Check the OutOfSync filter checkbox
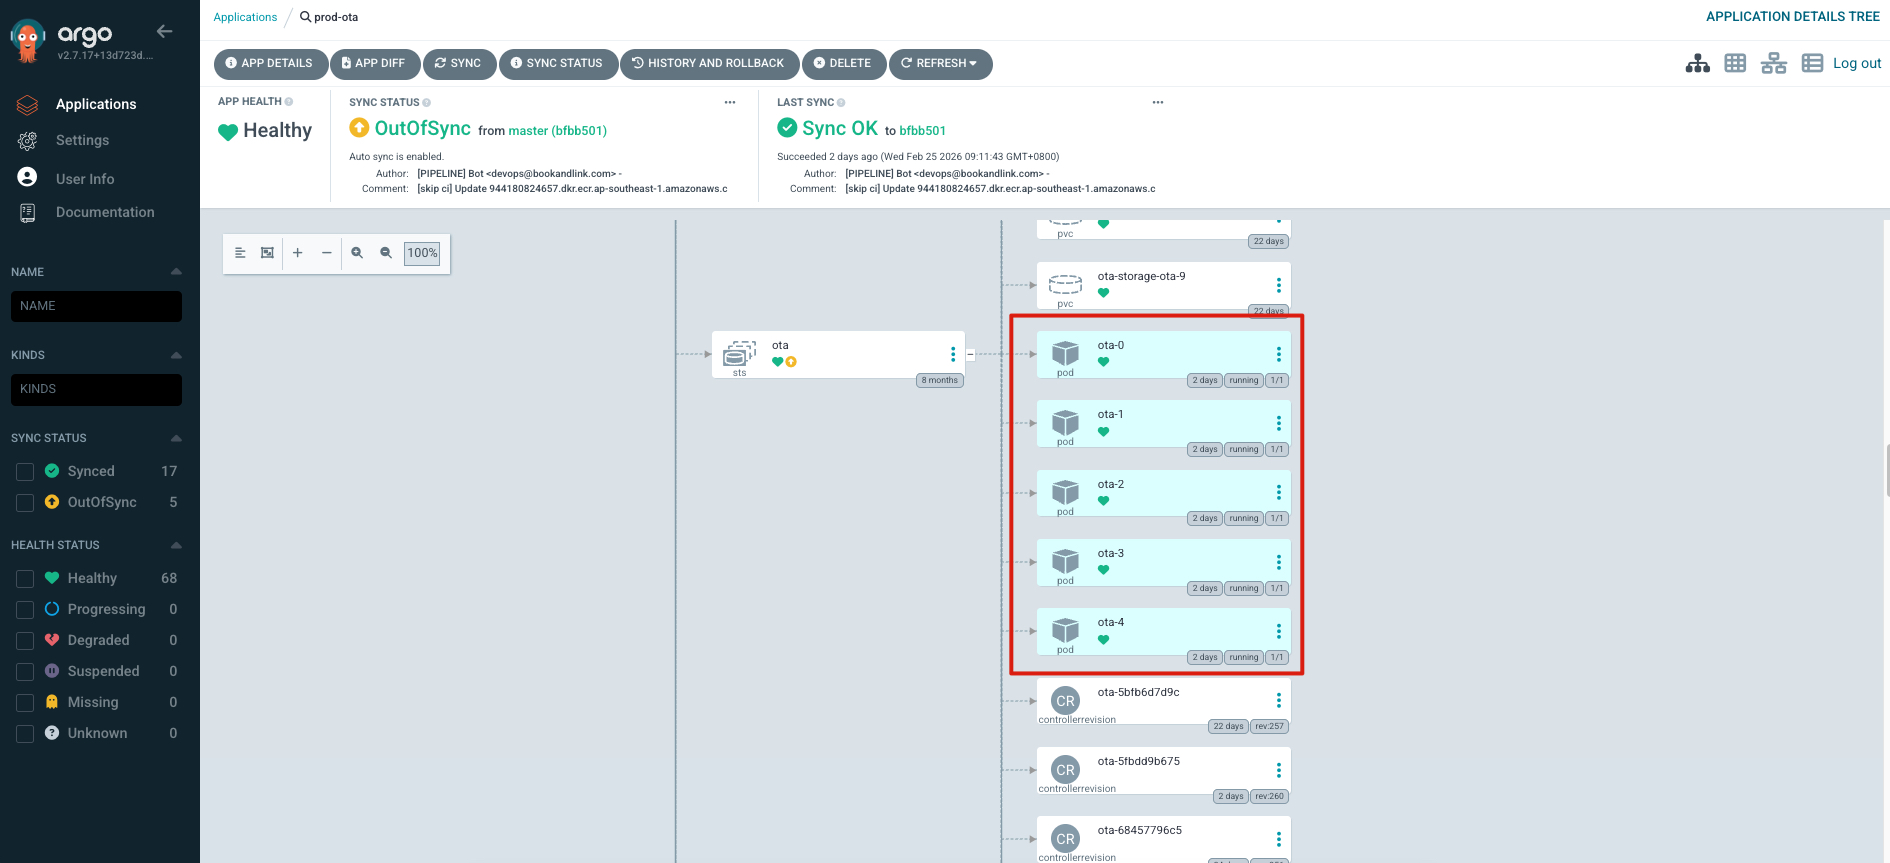Viewport: 1890px width, 863px height. click(26, 503)
